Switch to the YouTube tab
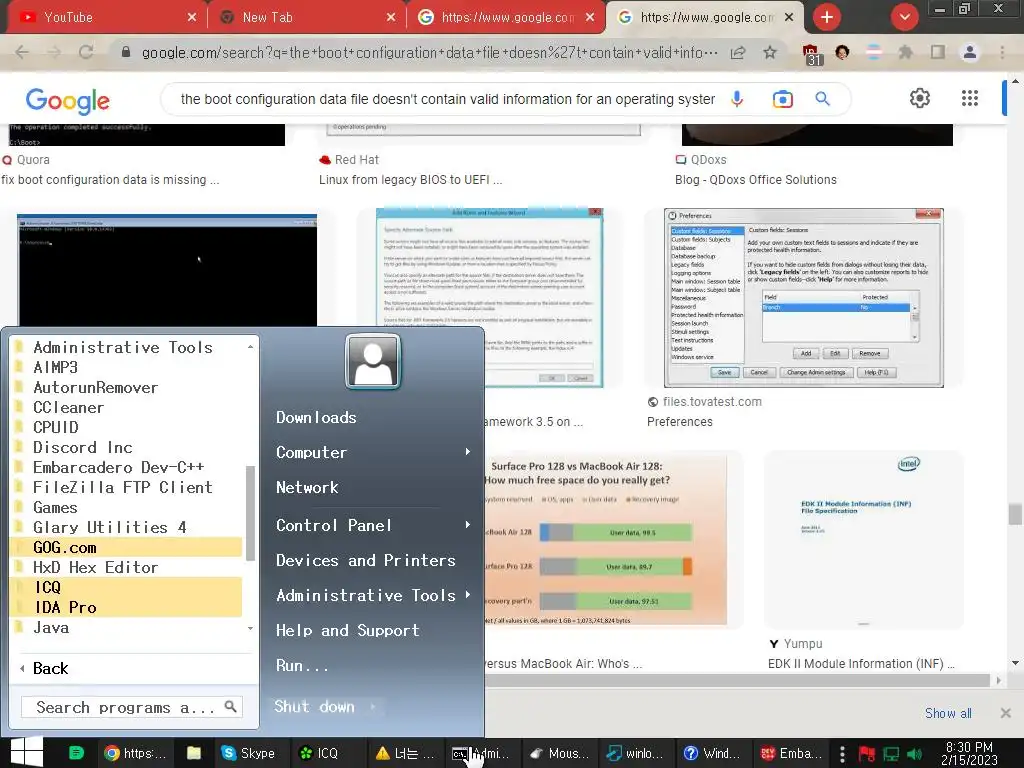Image resolution: width=1024 pixels, height=768 pixels. click(x=104, y=17)
